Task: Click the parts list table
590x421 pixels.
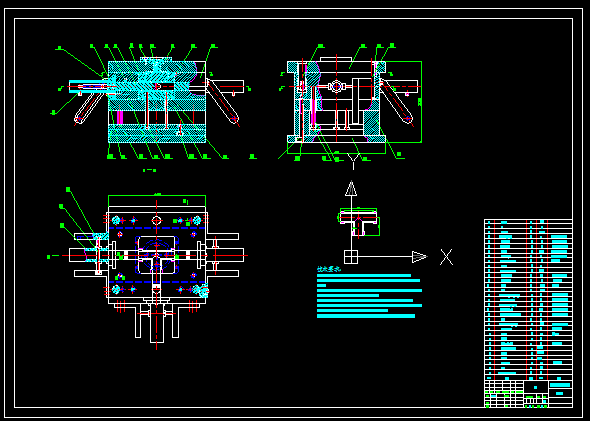Action: tap(528, 299)
